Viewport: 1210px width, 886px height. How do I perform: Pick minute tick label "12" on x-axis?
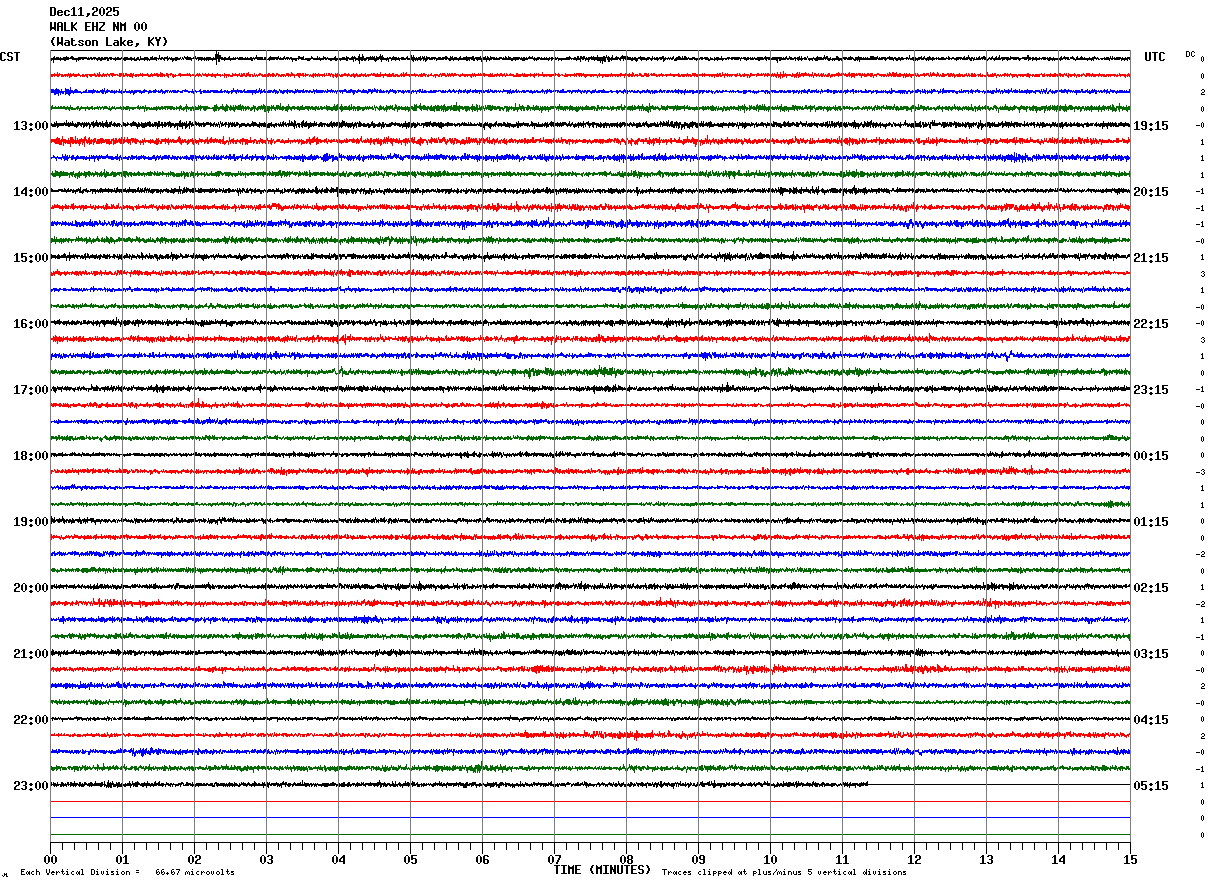(x=914, y=859)
